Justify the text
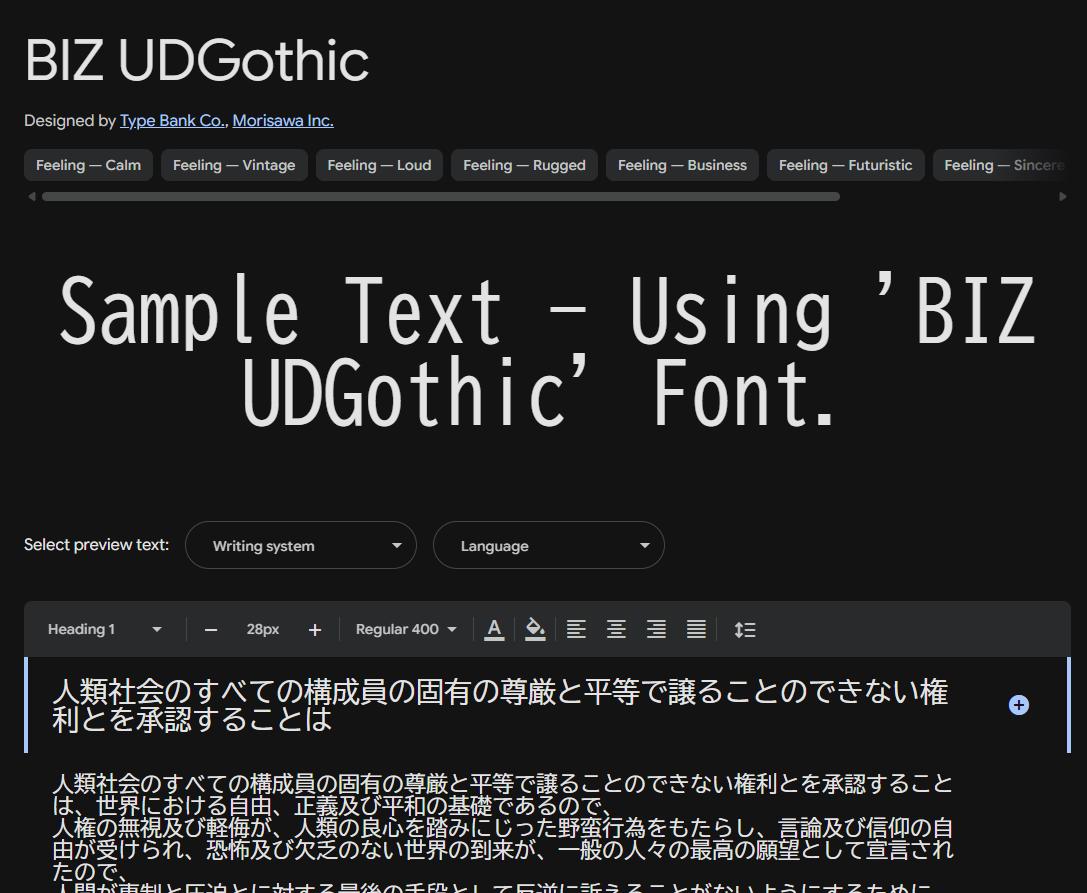 [x=697, y=630]
